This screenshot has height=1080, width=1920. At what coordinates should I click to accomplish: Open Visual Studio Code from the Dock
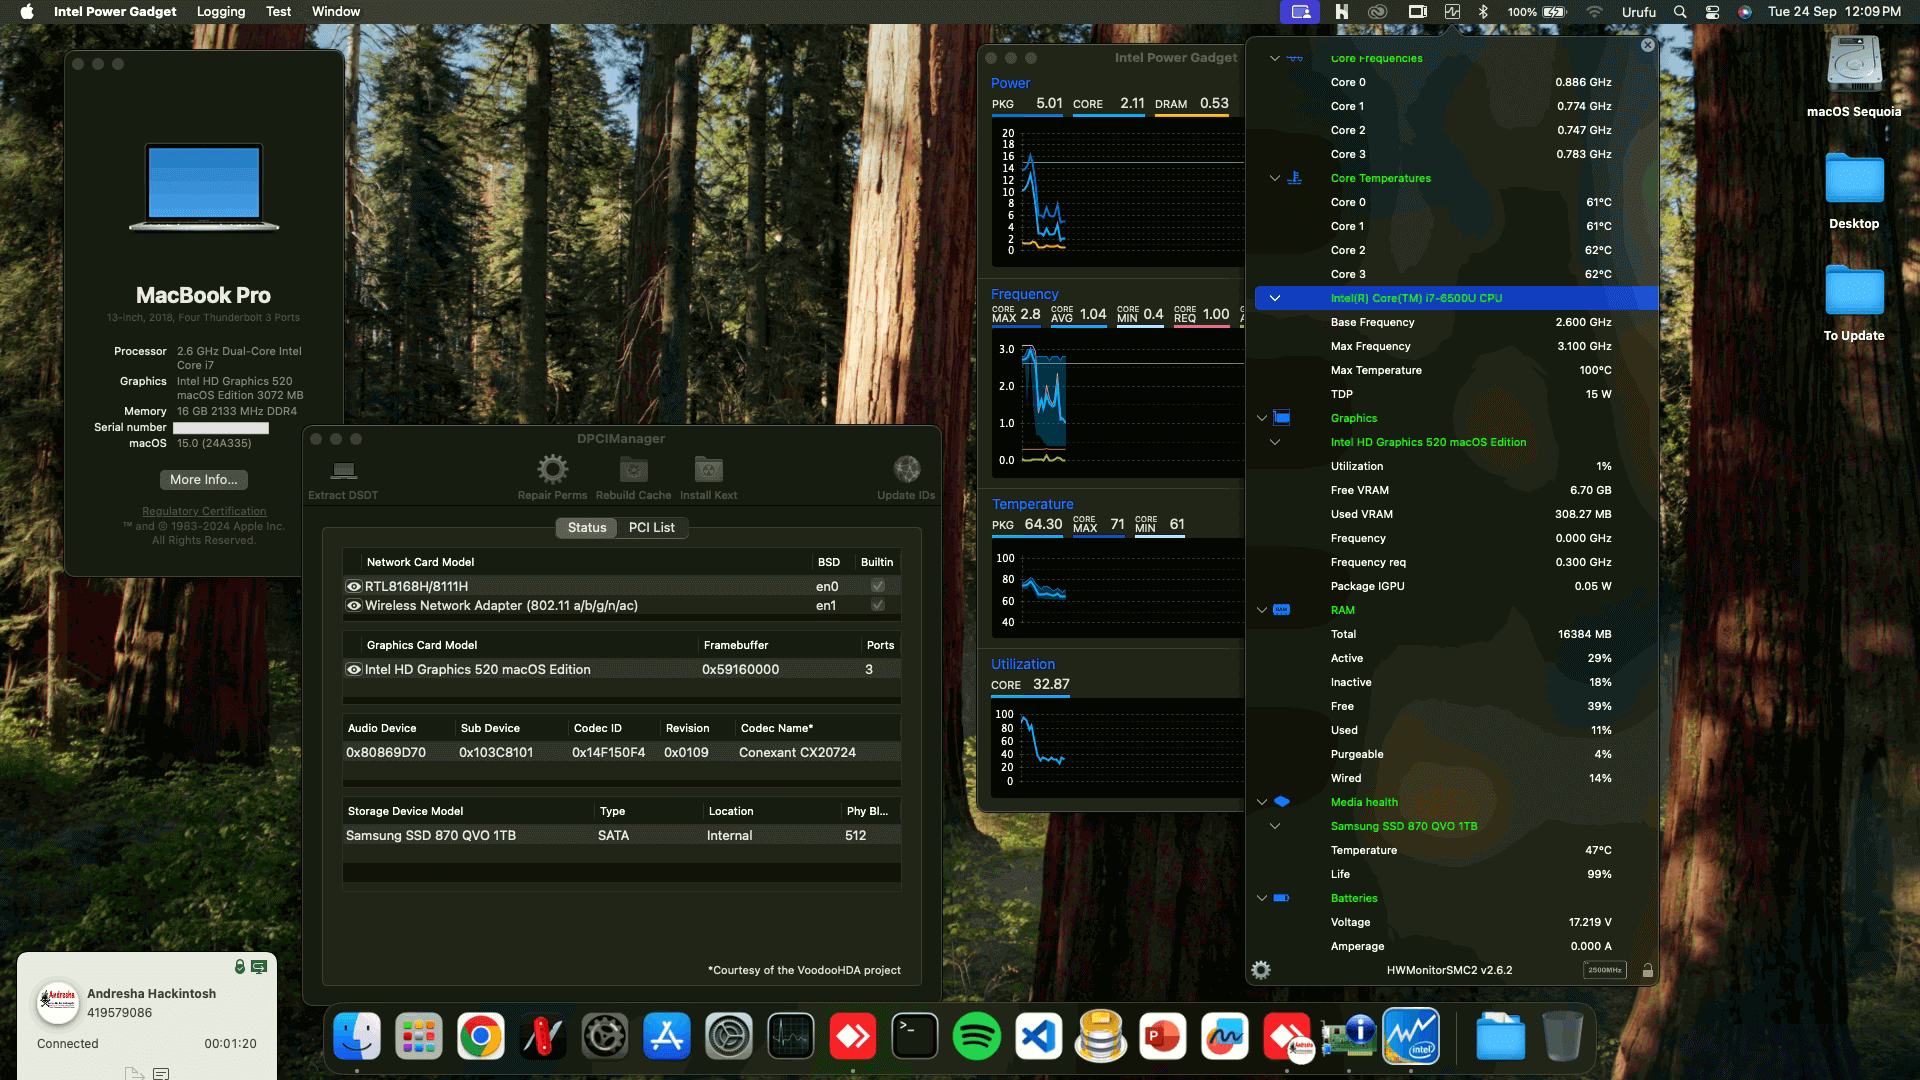(1039, 1037)
